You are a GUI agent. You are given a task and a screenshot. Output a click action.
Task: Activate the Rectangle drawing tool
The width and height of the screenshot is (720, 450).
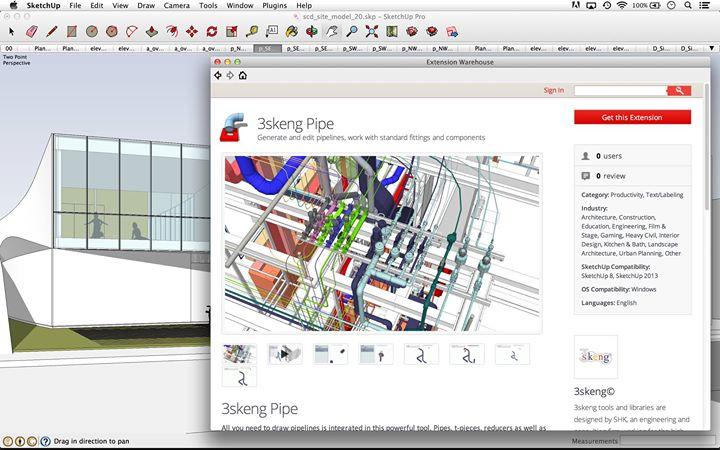[x=71, y=32]
